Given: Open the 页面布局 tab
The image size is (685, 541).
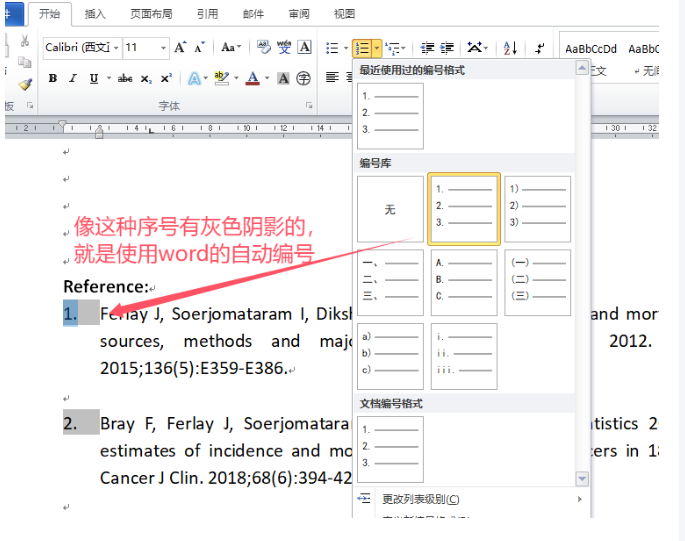Looking at the screenshot, I should tap(151, 14).
